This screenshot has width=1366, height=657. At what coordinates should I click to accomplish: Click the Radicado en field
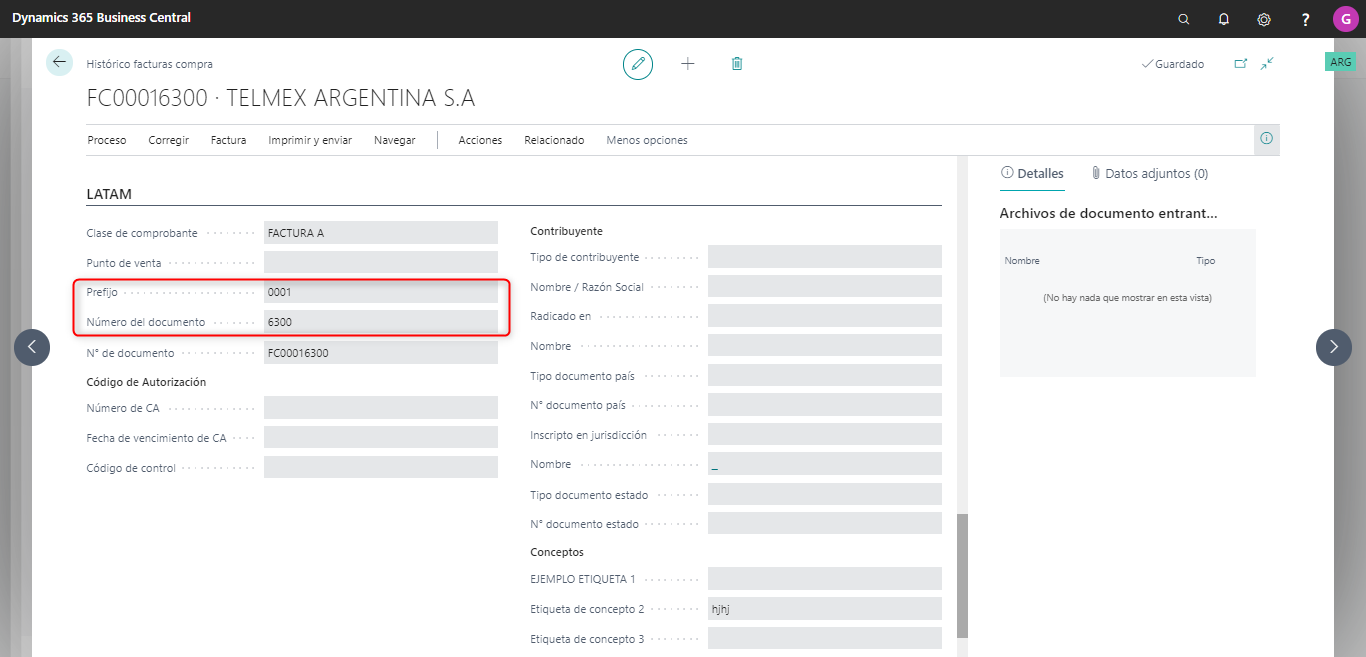point(825,316)
